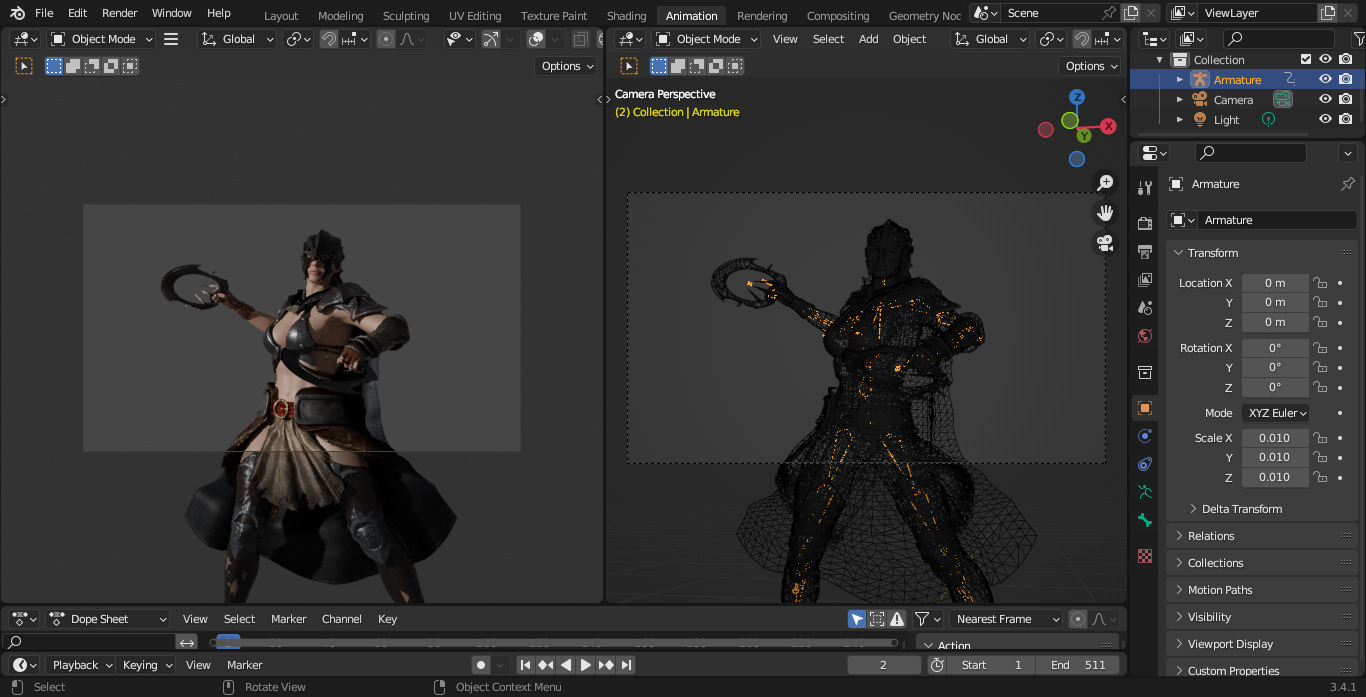Open Dope Sheet mode dropdown

pos(107,619)
